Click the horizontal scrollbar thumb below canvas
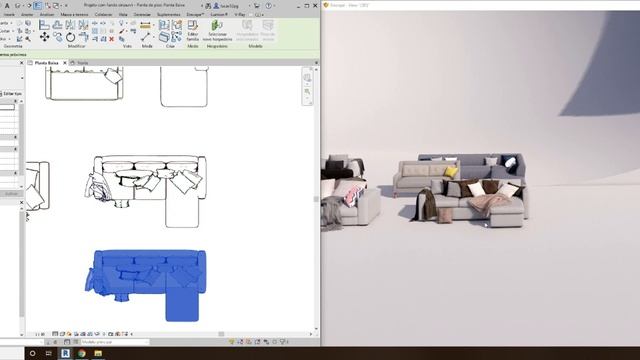Viewport: 640px width, 360px height. (221, 334)
